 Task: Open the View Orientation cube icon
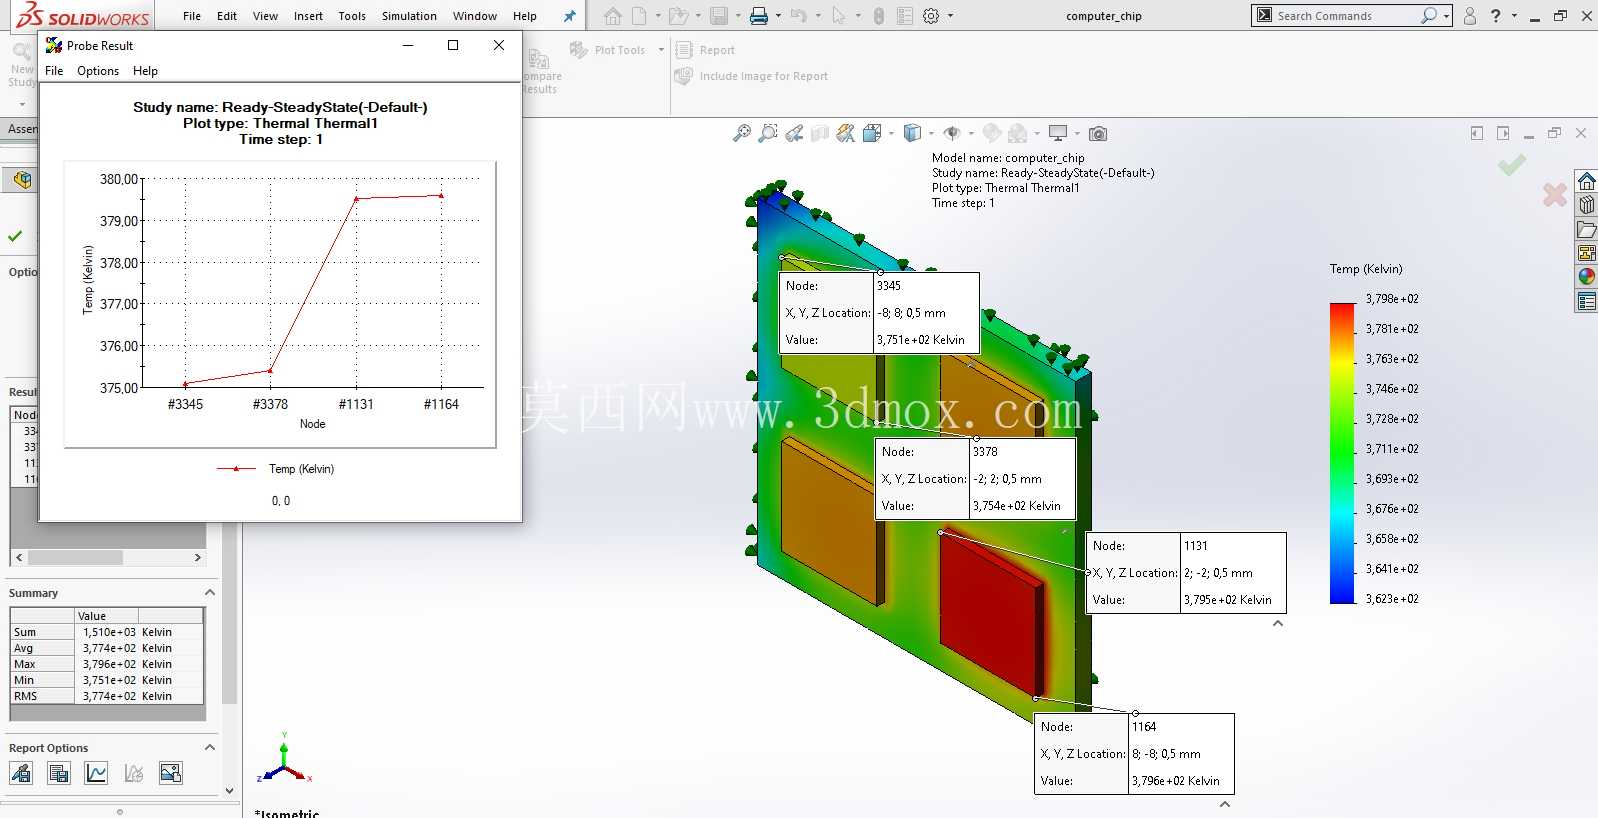tap(872, 133)
